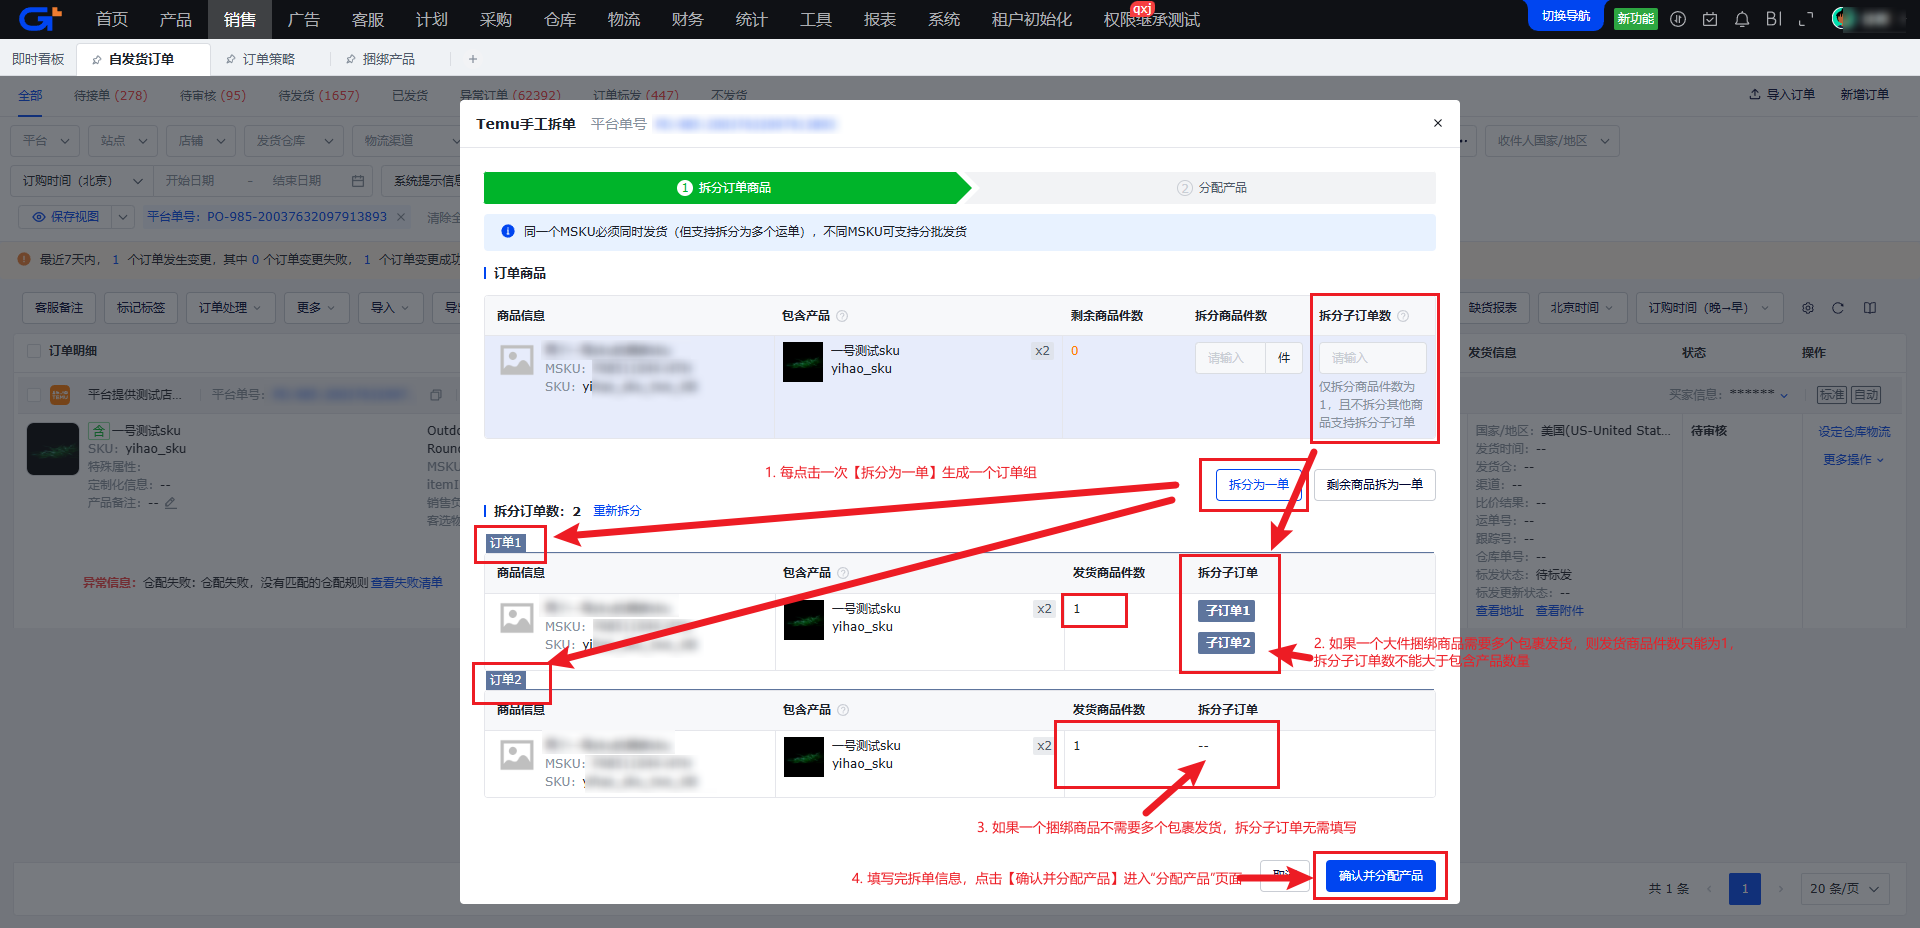
Task: Select the 待接单 (278) status tab
Action: (111, 95)
